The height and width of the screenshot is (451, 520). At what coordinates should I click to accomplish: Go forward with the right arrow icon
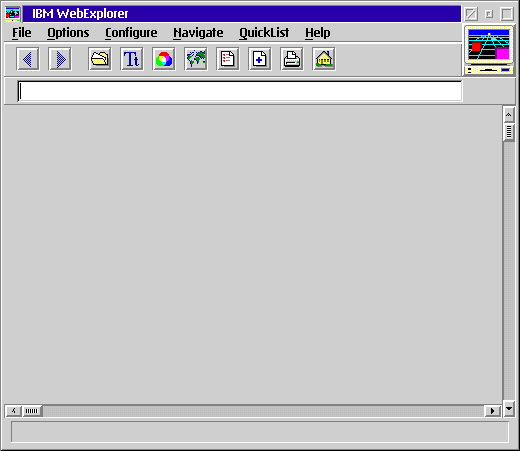click(x=60, y=59)
